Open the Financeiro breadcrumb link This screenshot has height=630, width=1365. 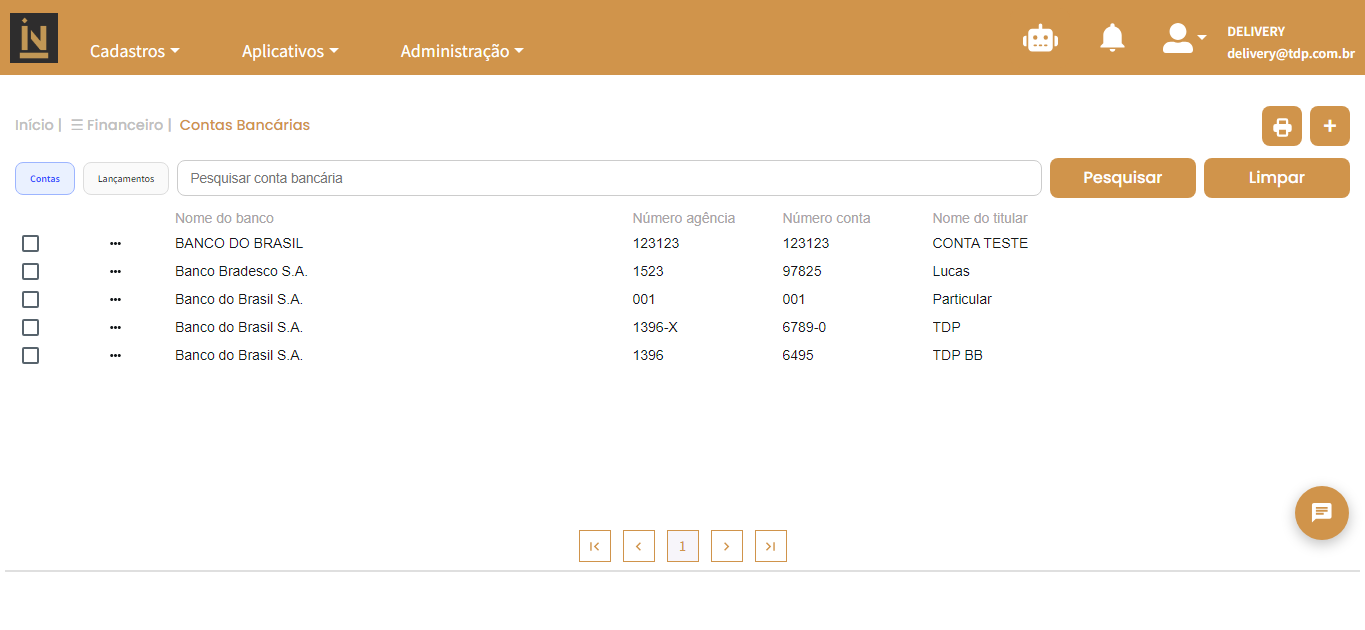point(117,125)
